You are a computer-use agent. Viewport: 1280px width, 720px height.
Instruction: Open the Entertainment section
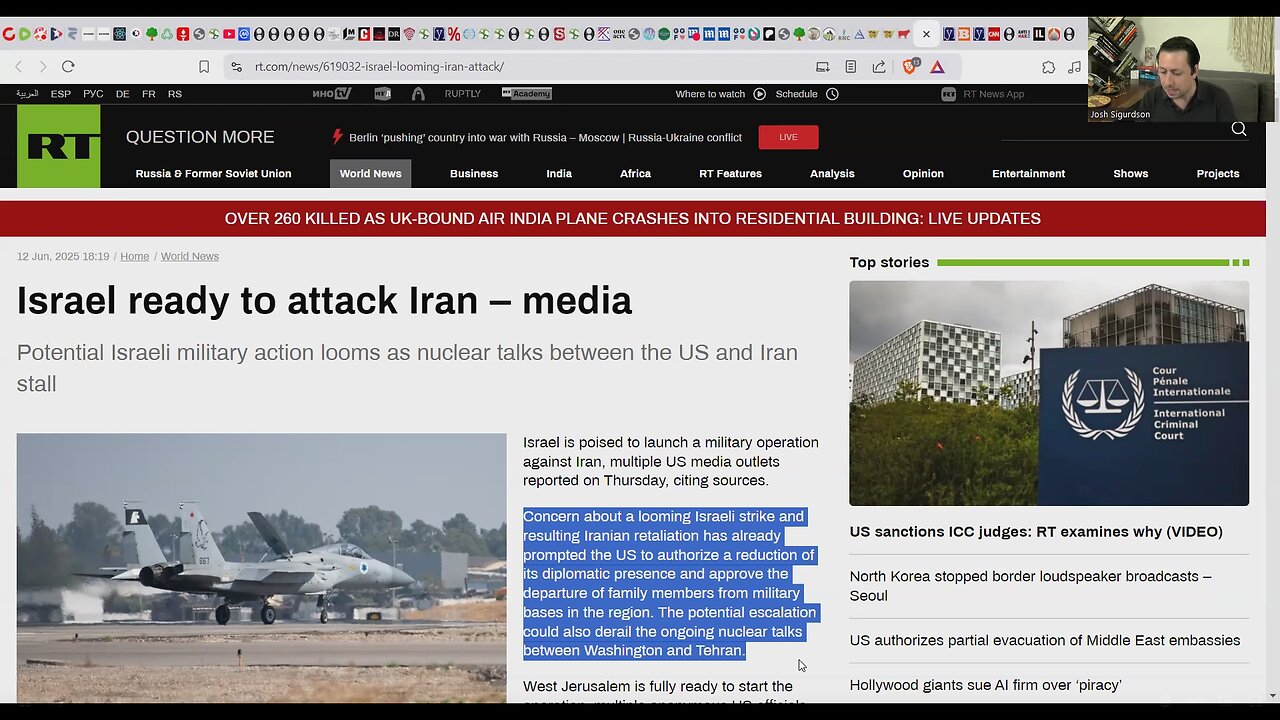pyautogui.click(x=1028, y=173)
